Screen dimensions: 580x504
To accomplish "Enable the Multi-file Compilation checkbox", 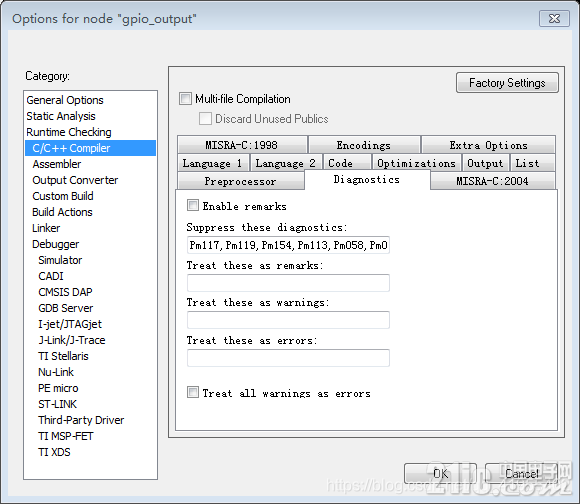I will [185, 99].
